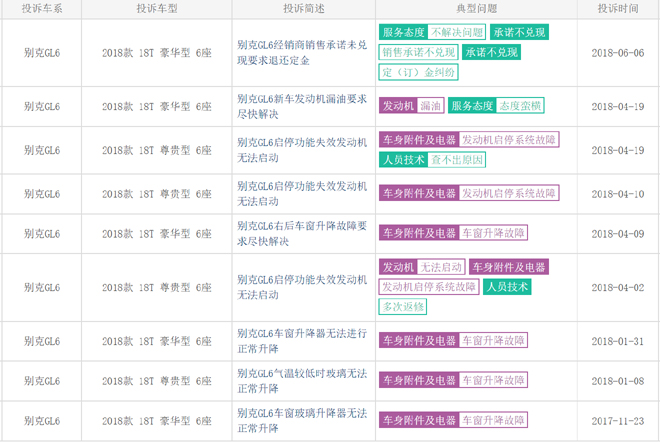Click the 无法启动 tag next to 发动机
The height and width of the screenshot is (442, 660).
coord(441,267)
